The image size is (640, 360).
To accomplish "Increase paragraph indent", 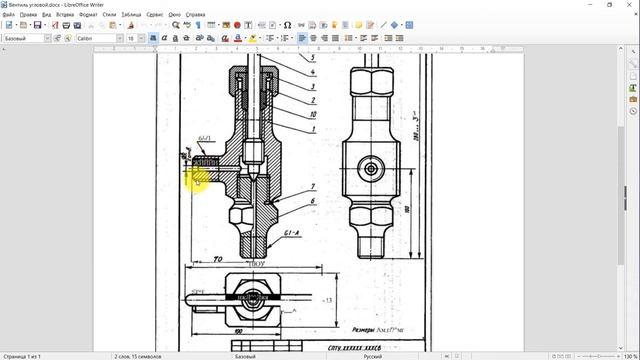I will [388, 38].
